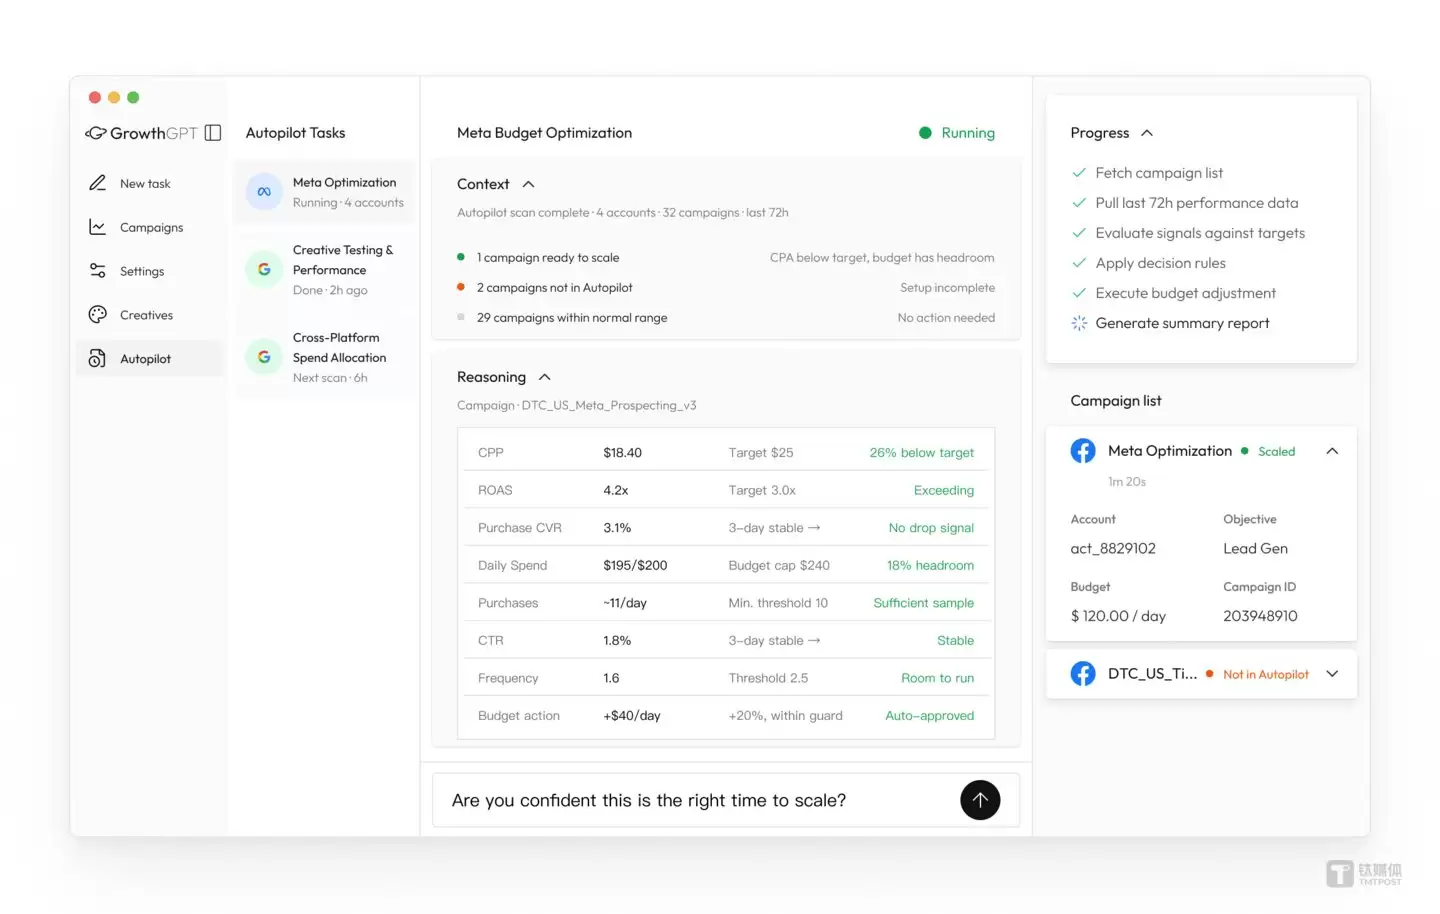The image size is (1440, 914).
Task: Collapse the Reasoning section
Action: tap(544, 377)
